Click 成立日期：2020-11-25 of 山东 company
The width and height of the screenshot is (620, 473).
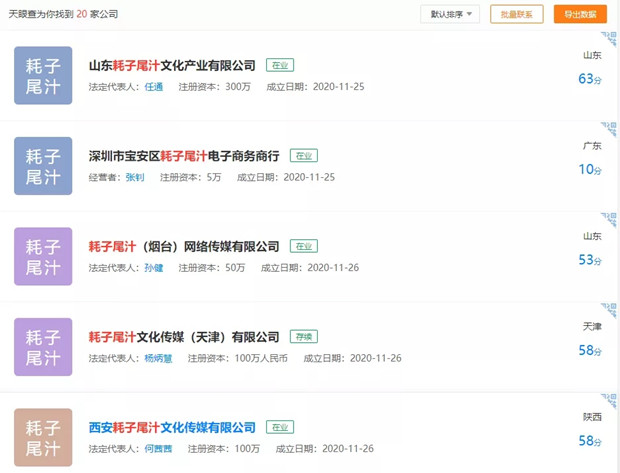coord(315,87)
